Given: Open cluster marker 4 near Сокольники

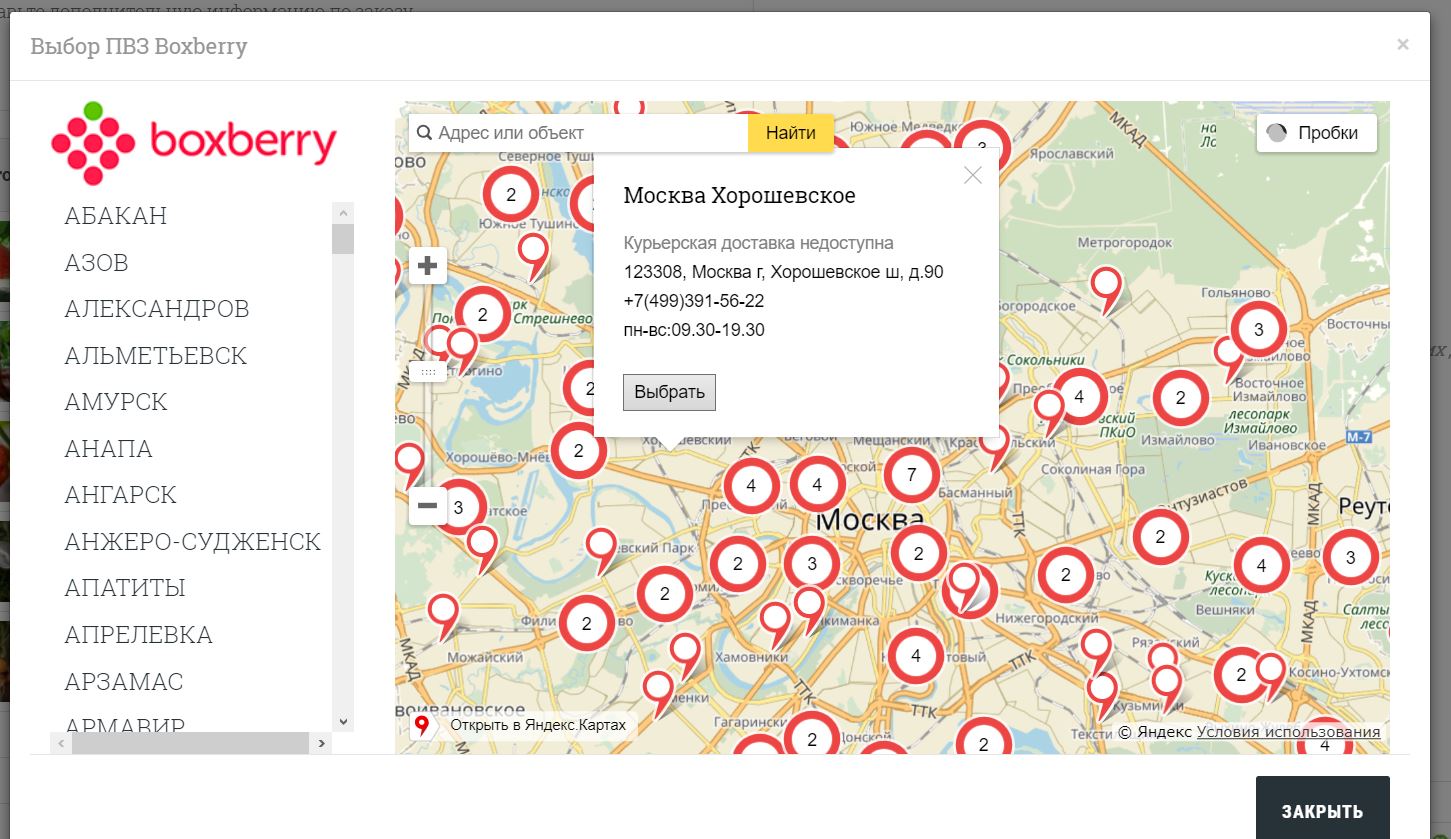Looking at the screenshot, I should pos(1078,396).
